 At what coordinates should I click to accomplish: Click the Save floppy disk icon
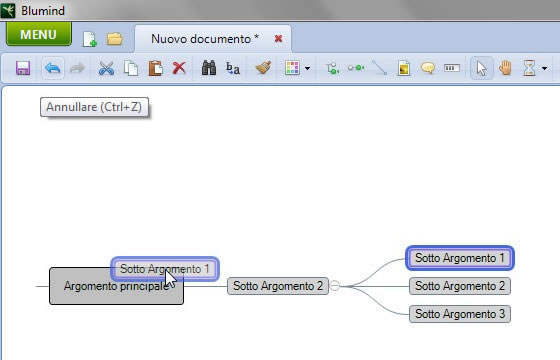click(x=22, y=68)
